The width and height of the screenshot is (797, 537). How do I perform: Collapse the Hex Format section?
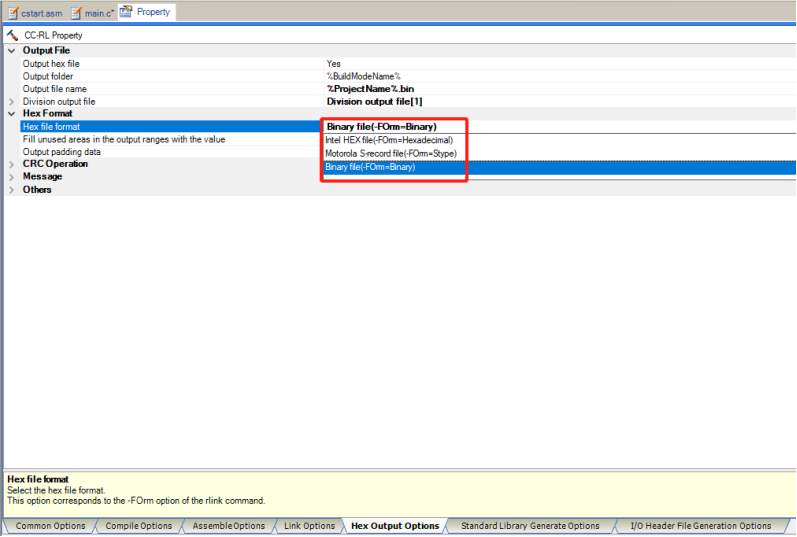point(12,114)
